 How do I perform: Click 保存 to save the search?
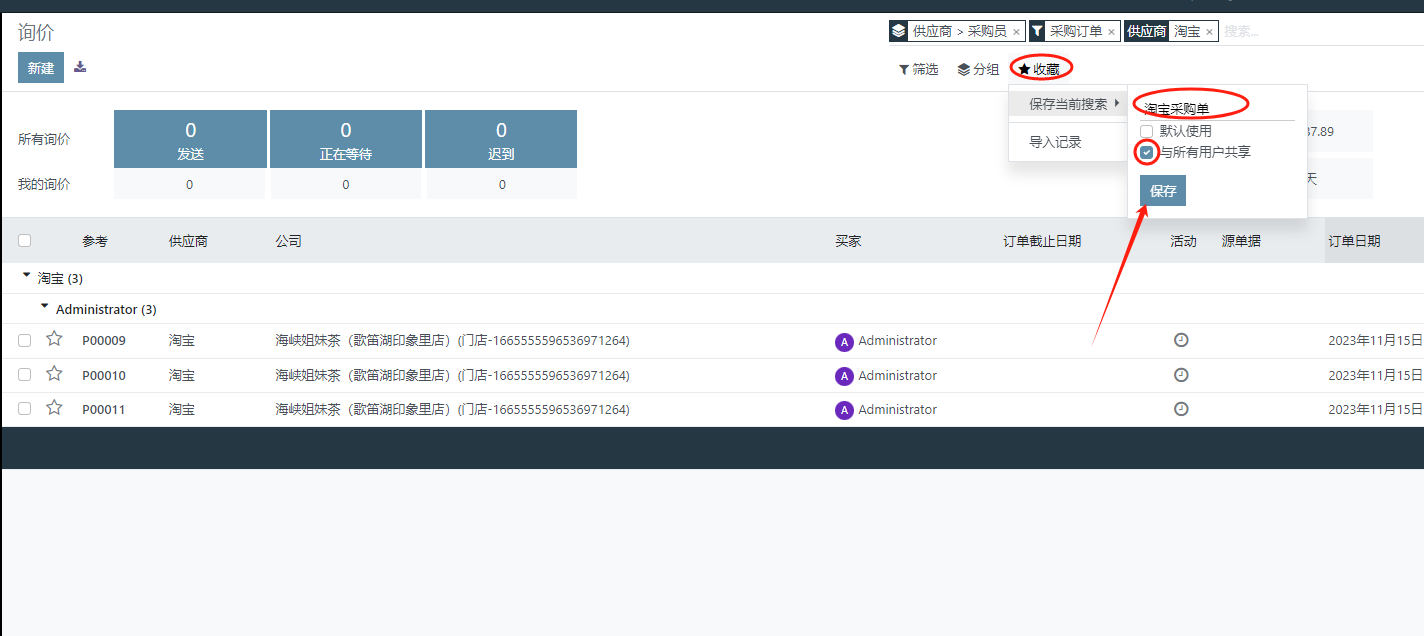pos(1163,191)
